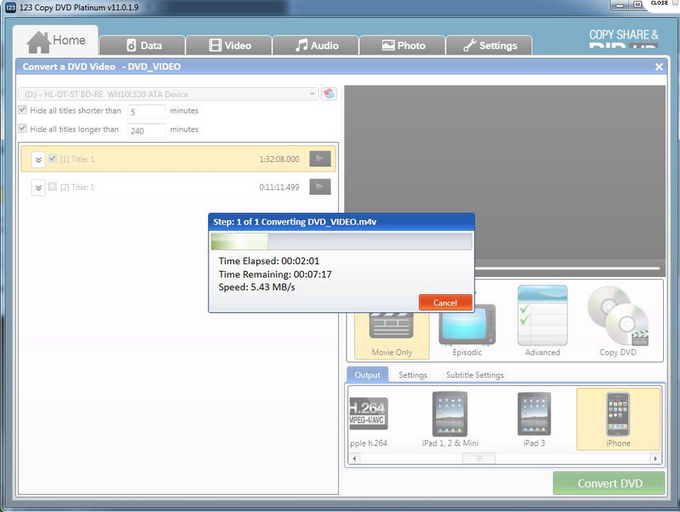Uncheck the [1] Title: 1 checkbox
The width and height of the screenshot is (680, 512).
pyautogui.click(x=52, y=159)
